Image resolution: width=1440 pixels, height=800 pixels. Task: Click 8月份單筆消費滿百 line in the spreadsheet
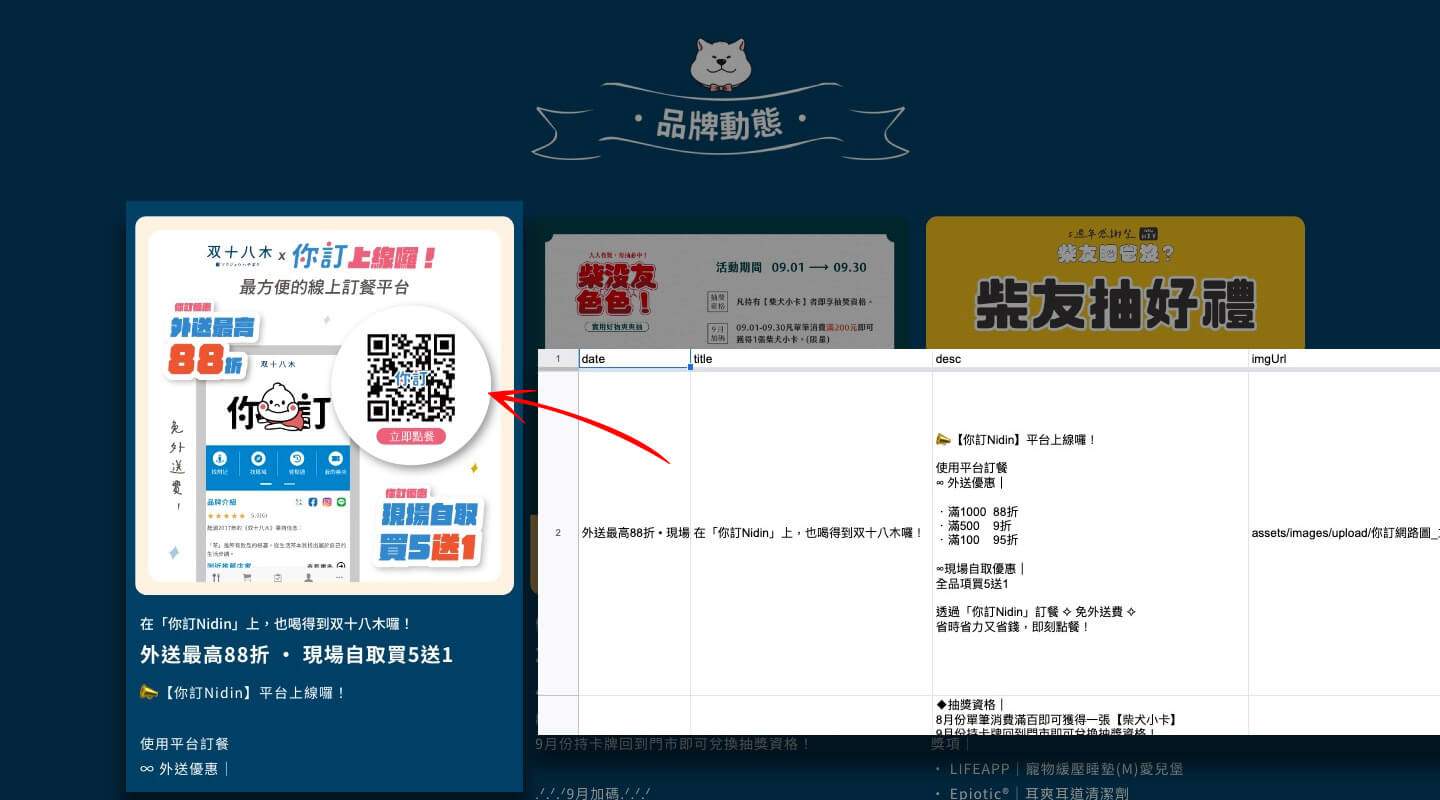(1056, 719)
